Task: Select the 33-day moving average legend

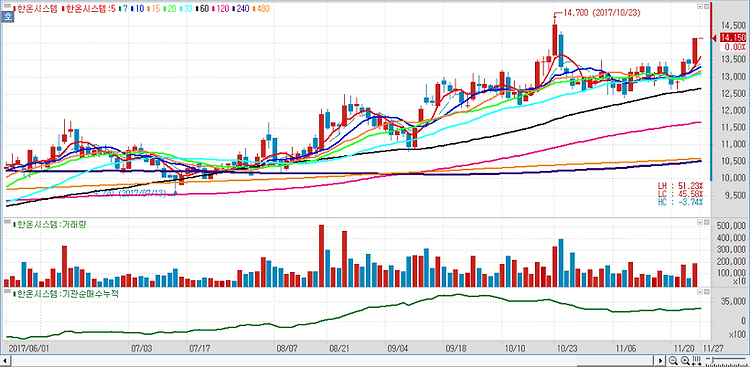Action: 186,9
